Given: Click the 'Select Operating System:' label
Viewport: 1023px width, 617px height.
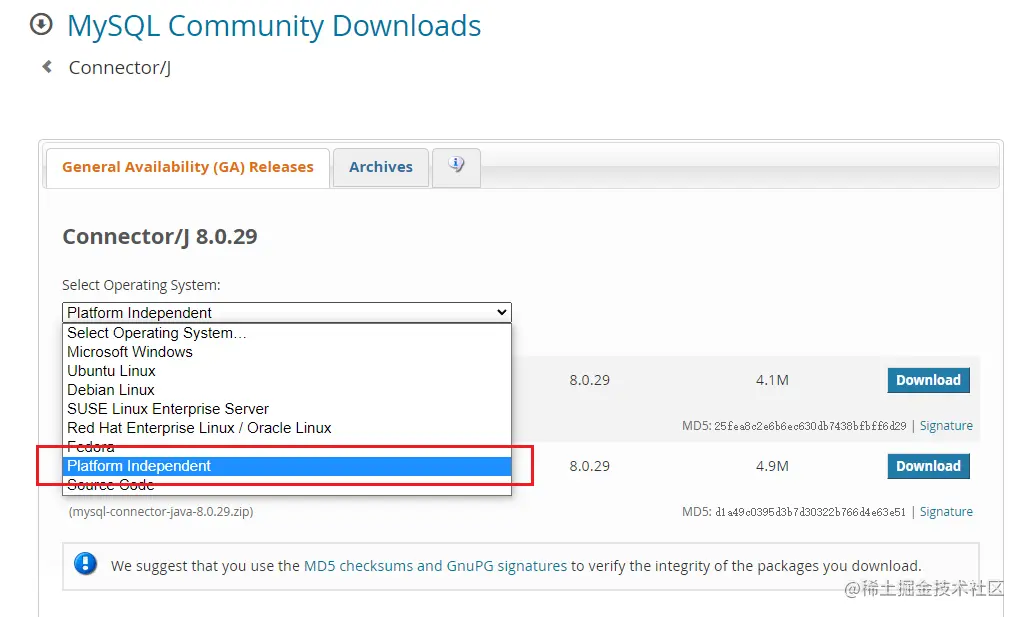Looking at the screenshot, I should pyautogui.click(x=142, y=285).
